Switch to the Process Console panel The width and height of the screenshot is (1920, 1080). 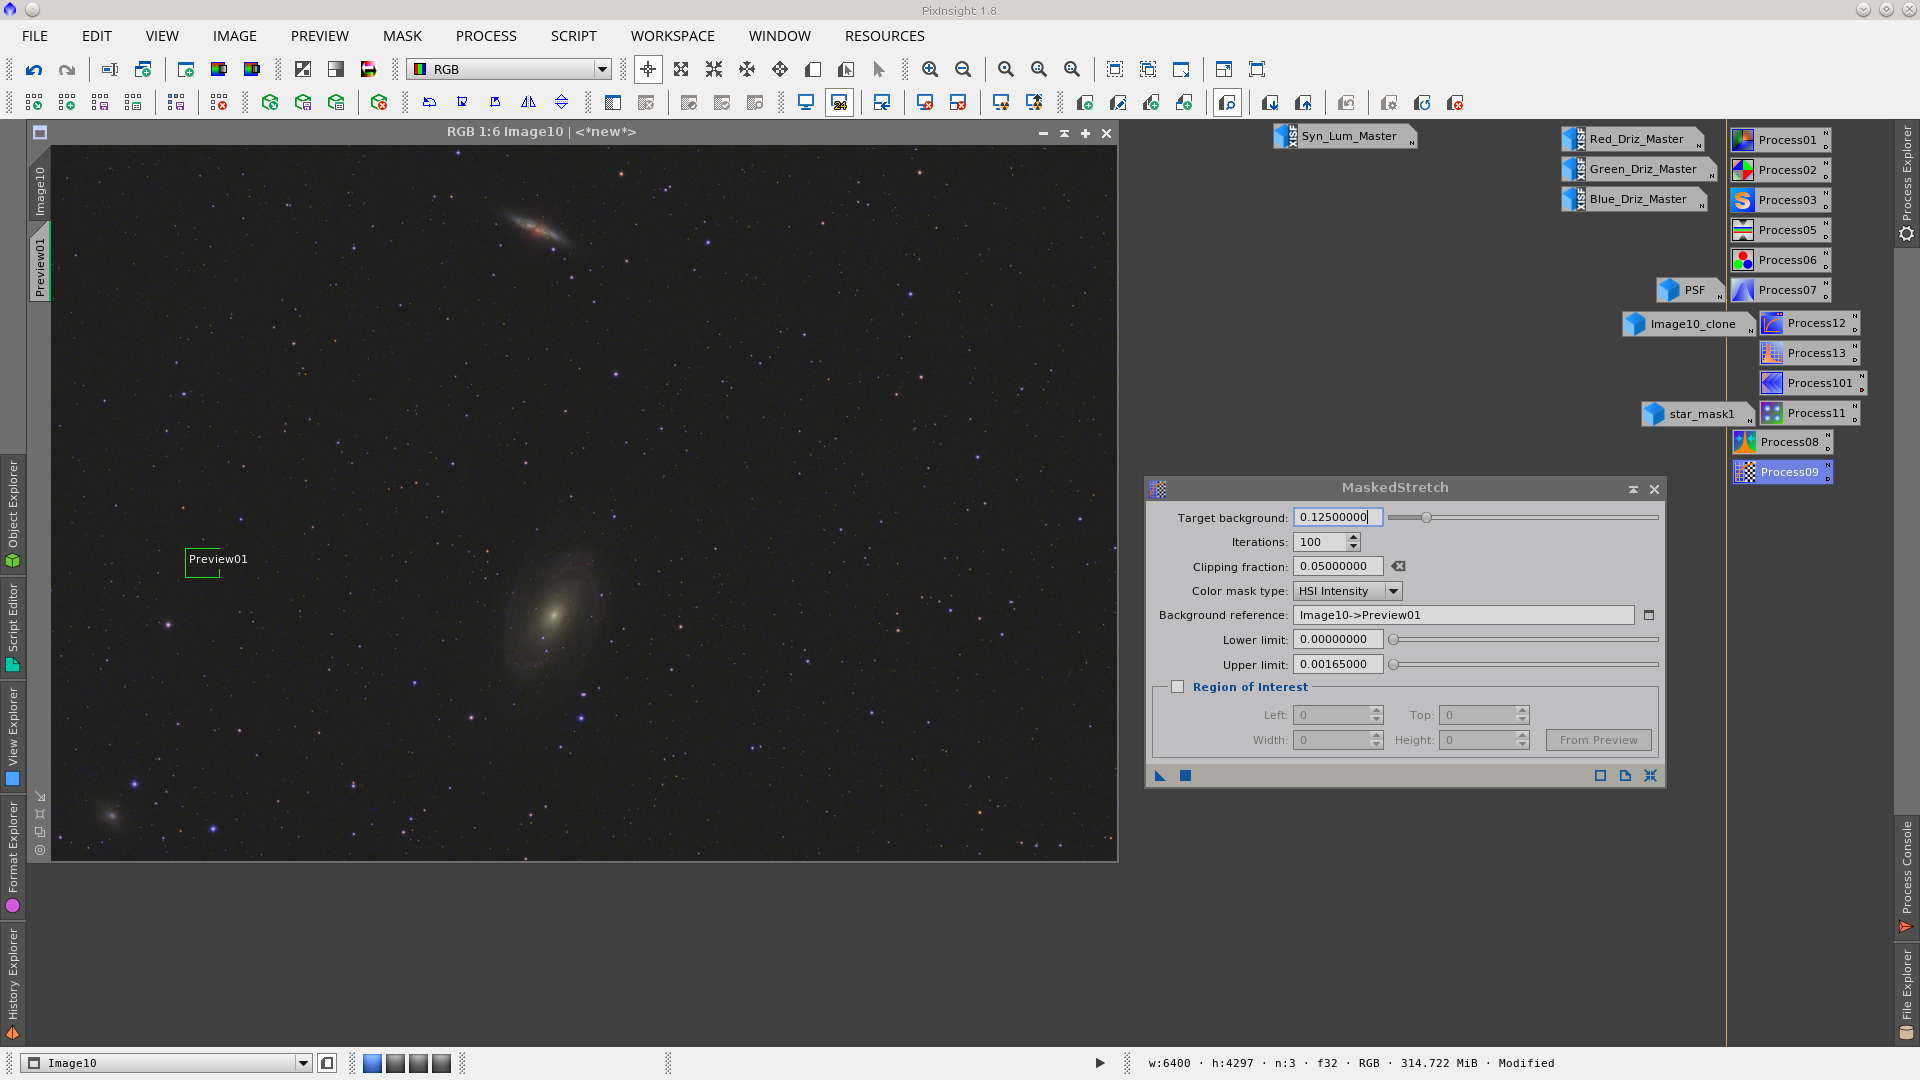click(x=1906, y=880)
